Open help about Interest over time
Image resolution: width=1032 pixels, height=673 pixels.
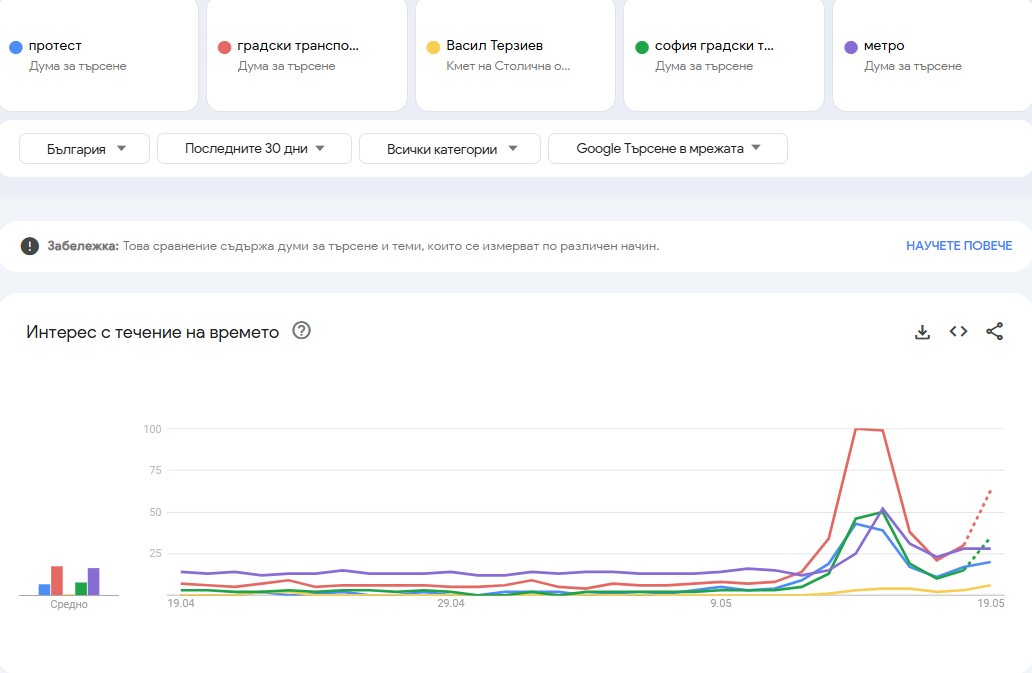point(300,332)
